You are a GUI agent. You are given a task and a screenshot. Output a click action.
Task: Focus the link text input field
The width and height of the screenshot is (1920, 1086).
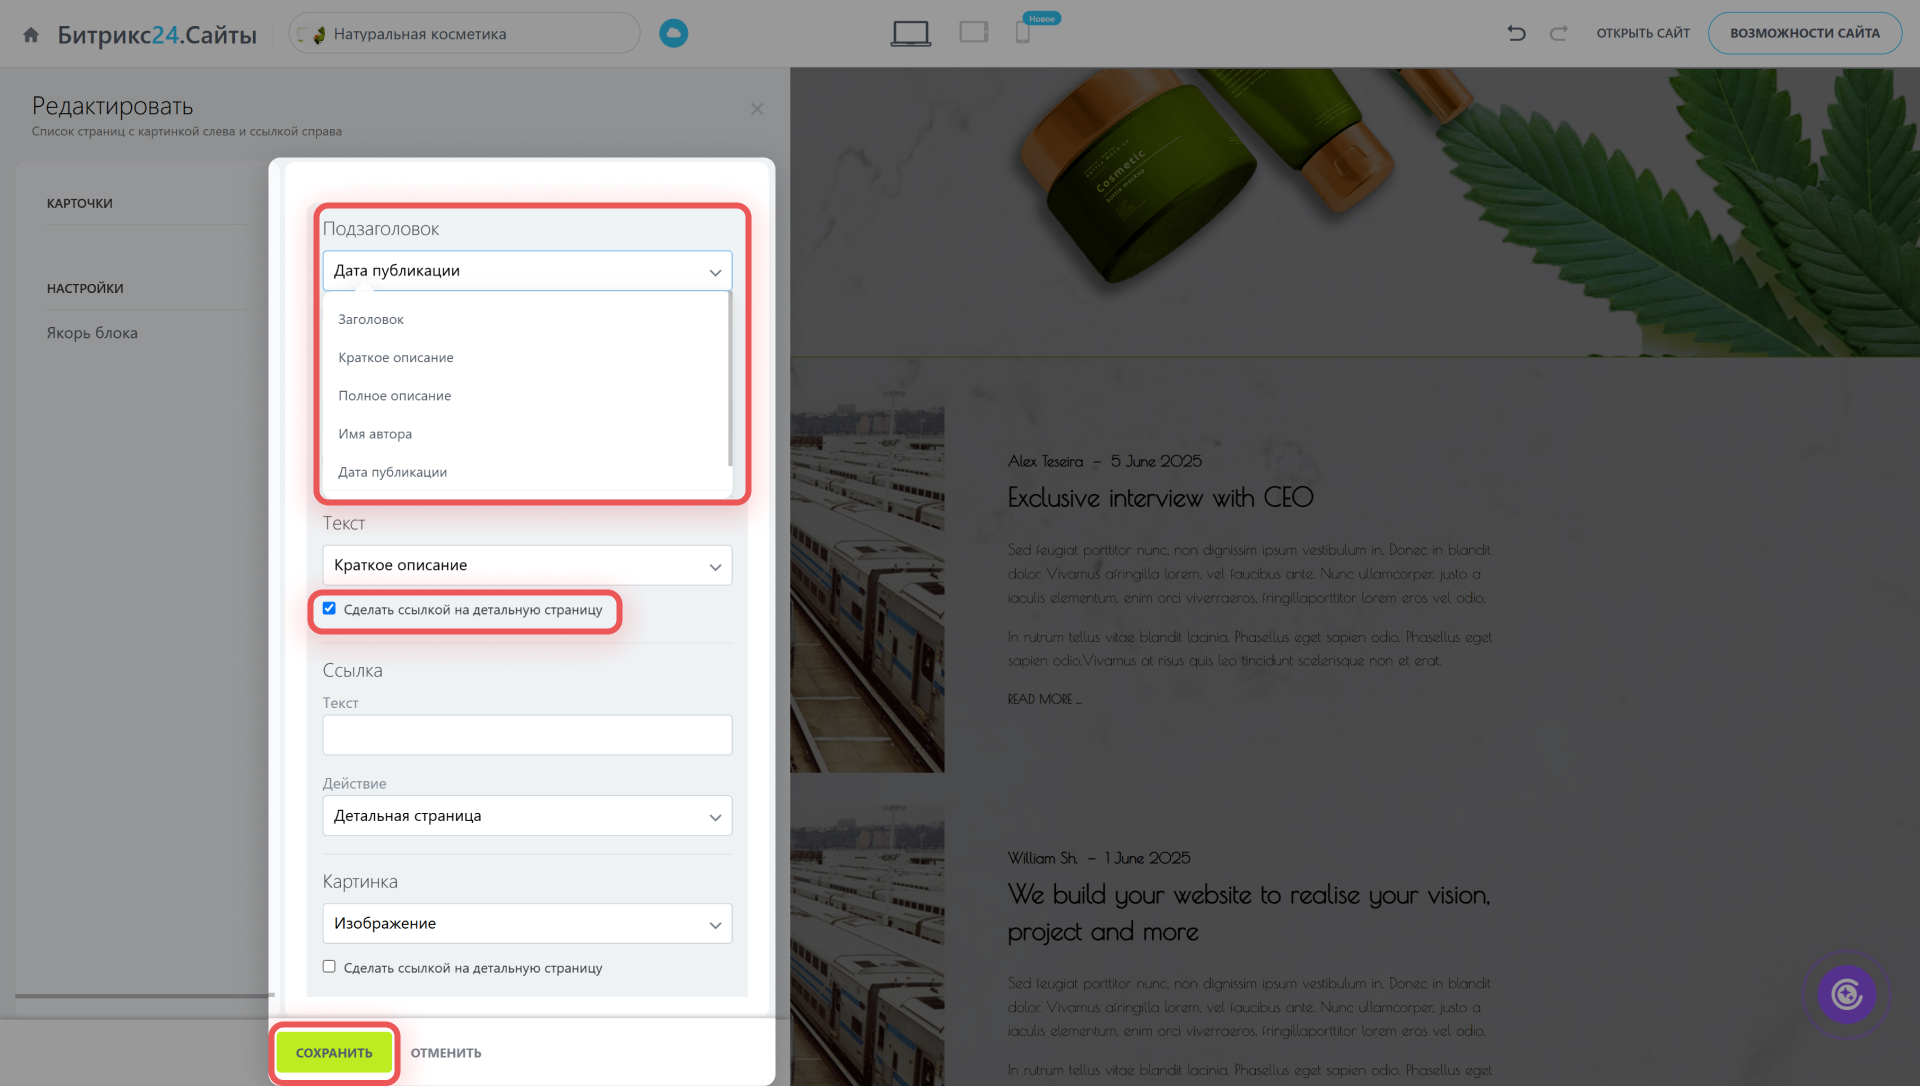coord(527,735)
